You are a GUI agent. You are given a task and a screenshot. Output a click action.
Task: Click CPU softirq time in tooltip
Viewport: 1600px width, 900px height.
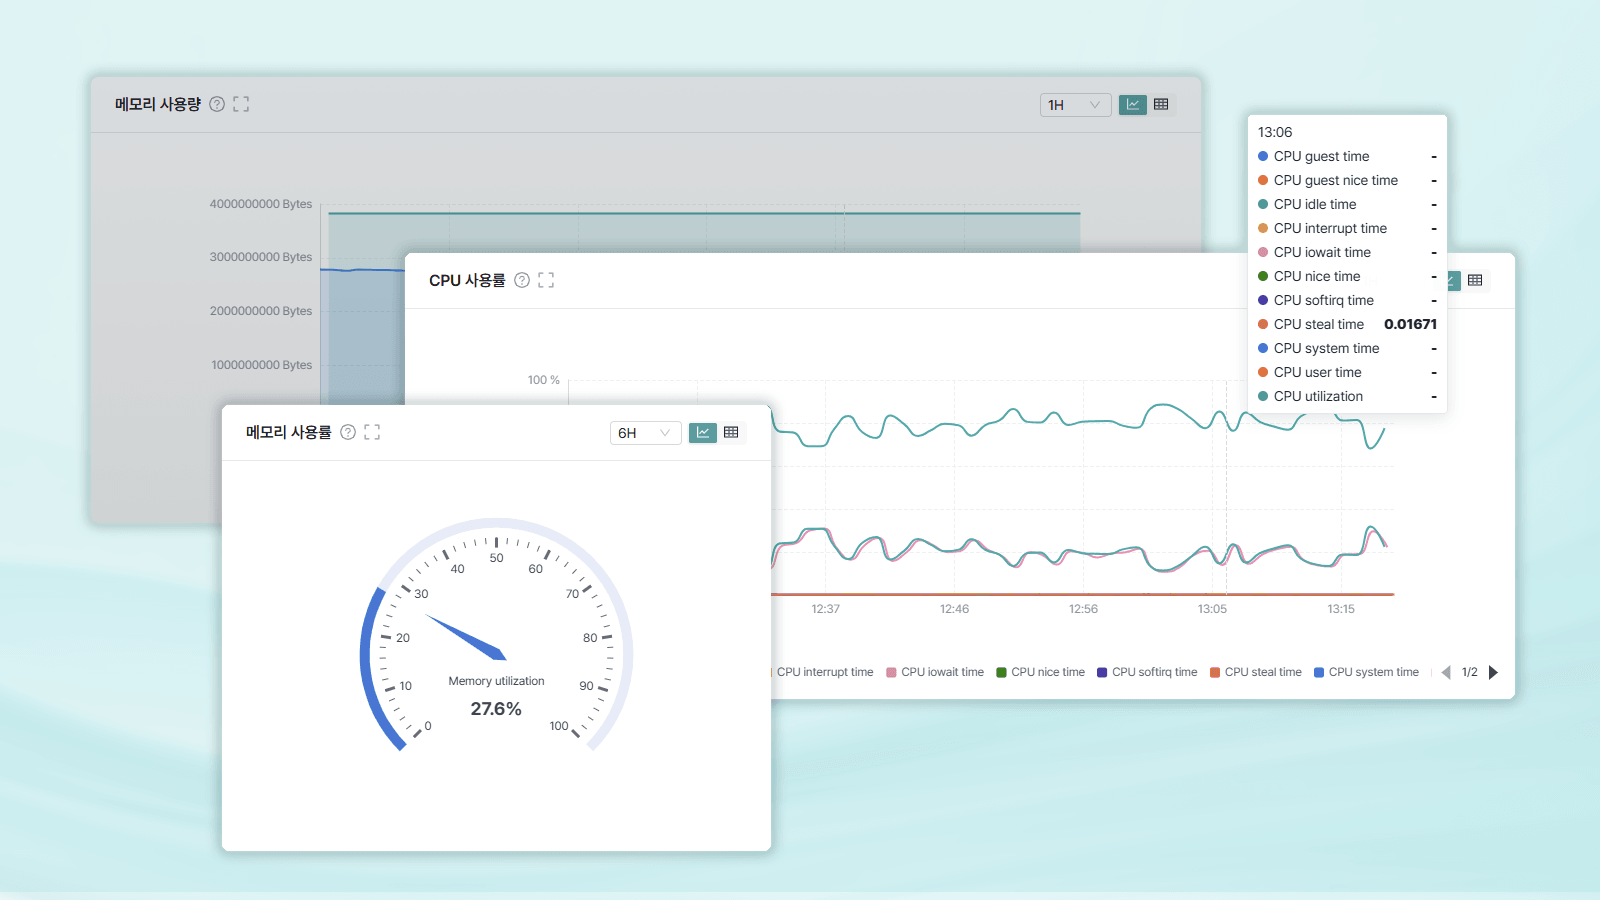1324,300
